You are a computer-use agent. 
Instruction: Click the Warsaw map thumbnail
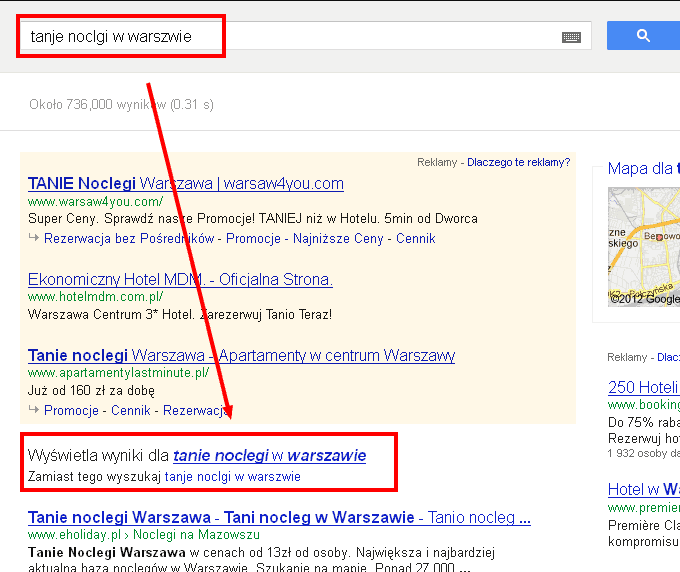tap(643, 247)
